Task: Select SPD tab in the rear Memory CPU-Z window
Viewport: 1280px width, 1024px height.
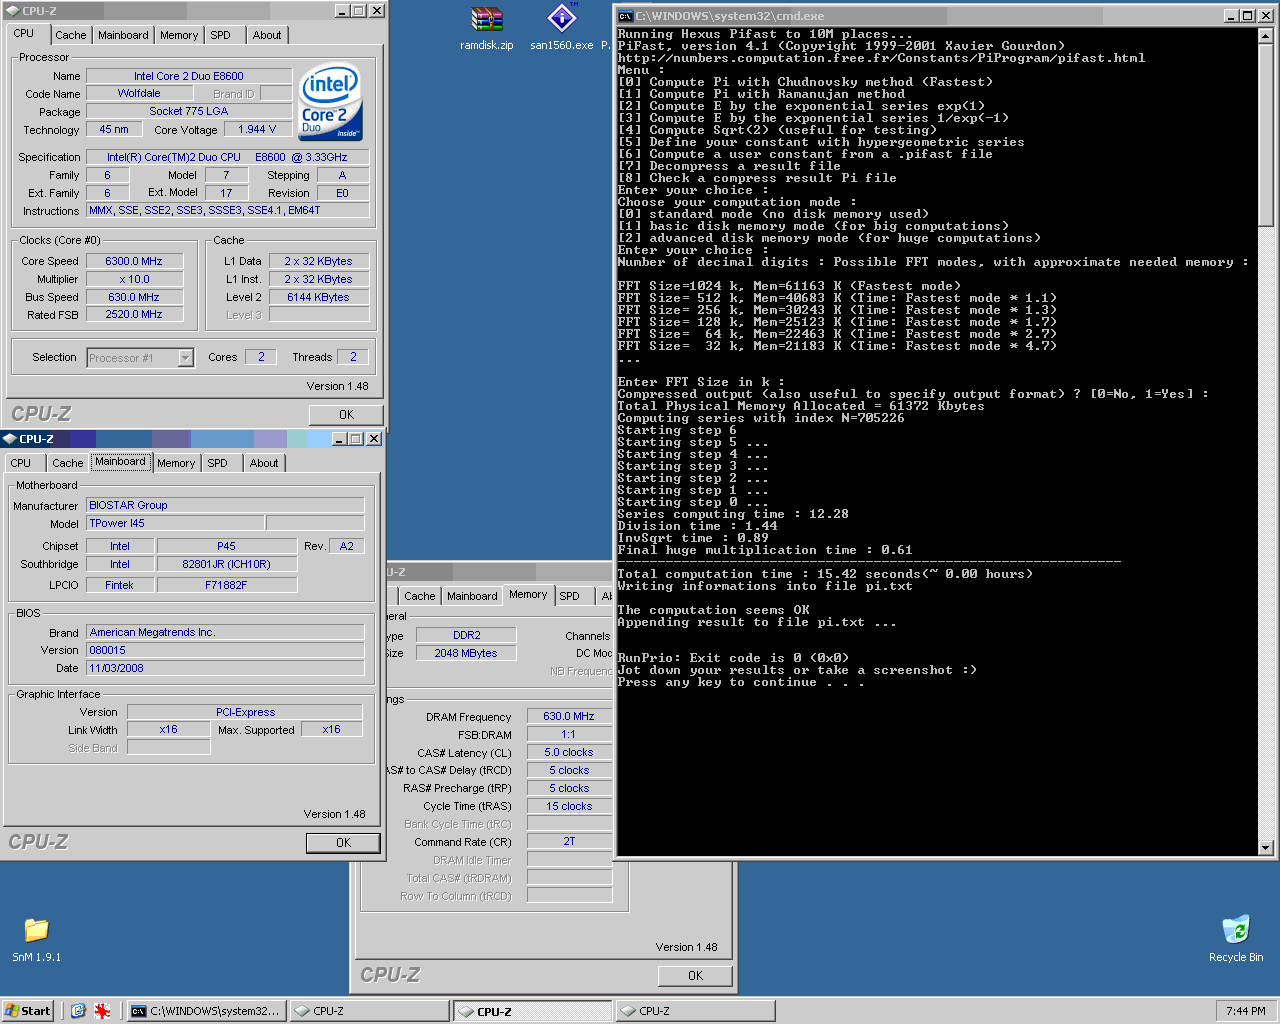Action: click(x=569, y=596)
